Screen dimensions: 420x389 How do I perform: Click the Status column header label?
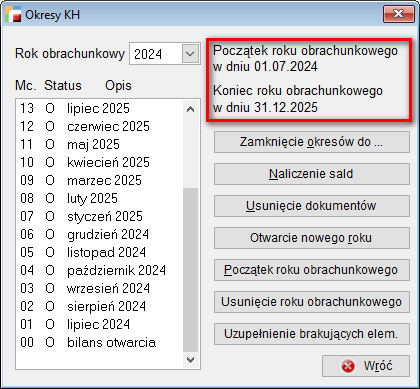click(63, 86)
